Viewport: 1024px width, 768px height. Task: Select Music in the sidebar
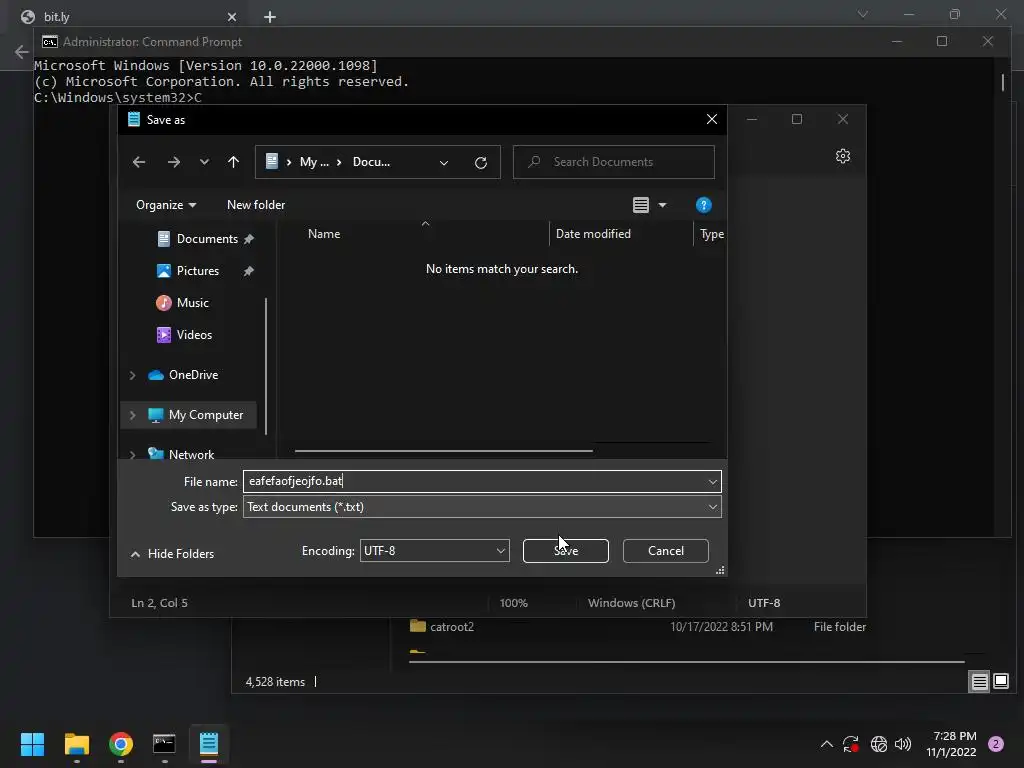point(193,303)
